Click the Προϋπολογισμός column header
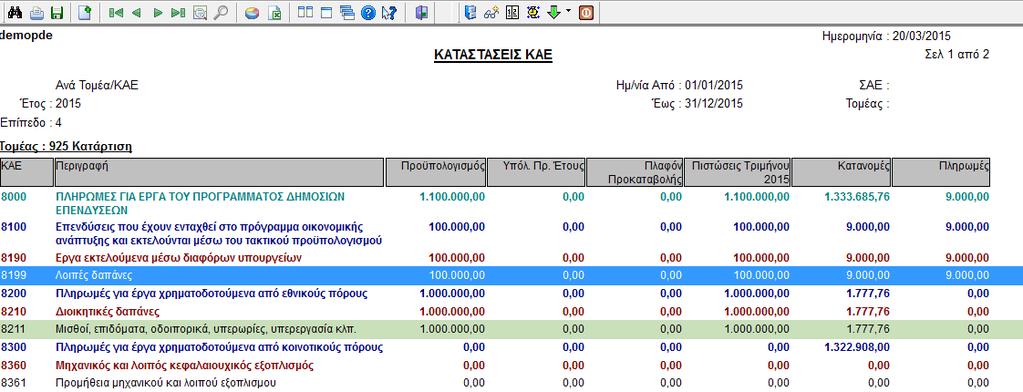This screenshot has width=1023, height=392. tap(436, 173)
